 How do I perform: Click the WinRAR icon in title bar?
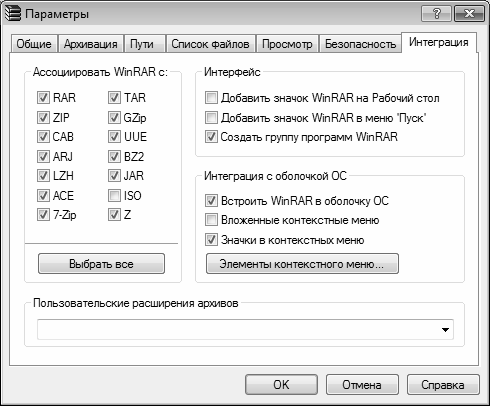pos(13,14)
